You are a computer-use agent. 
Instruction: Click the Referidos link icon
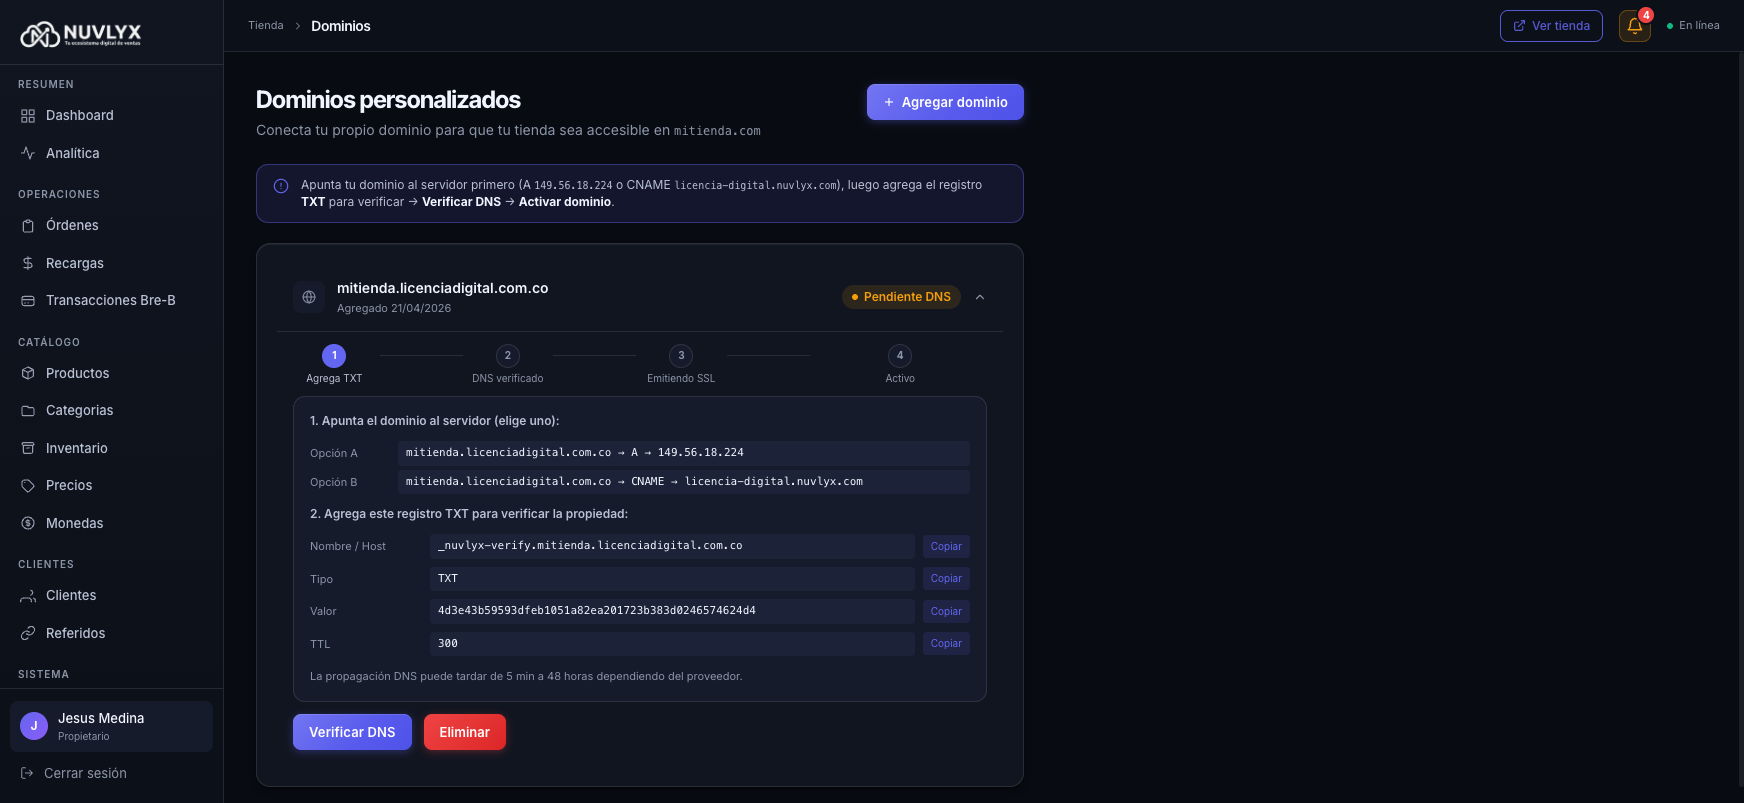(x=28, y=633)
